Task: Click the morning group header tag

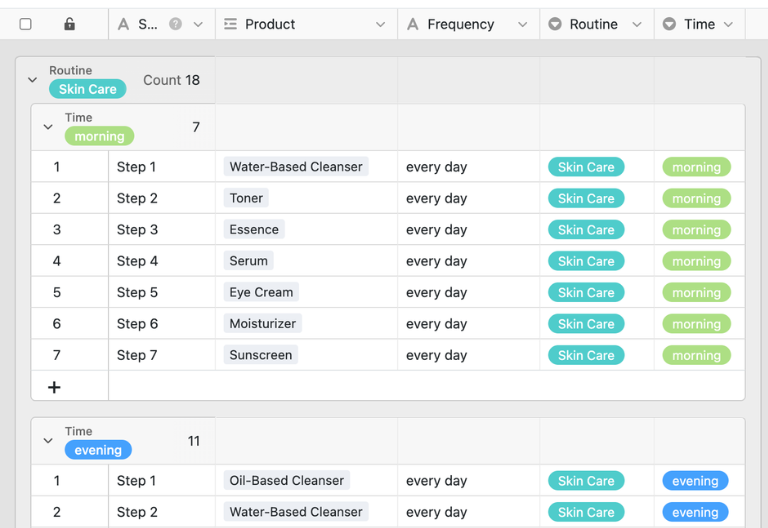Action: [99, 136]
